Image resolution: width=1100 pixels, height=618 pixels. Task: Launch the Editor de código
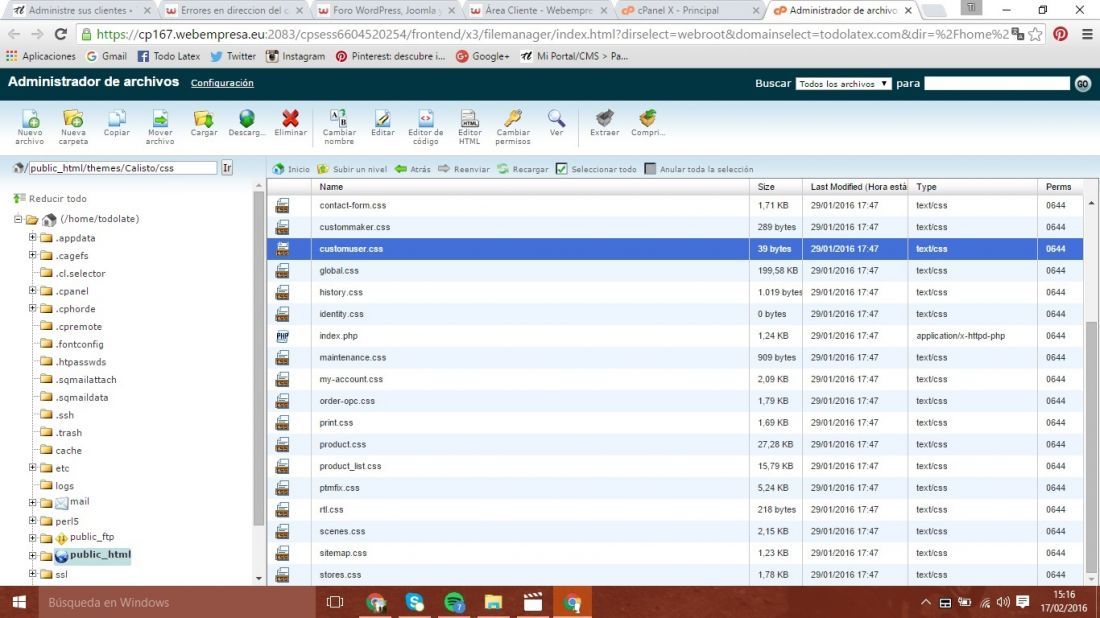(x=426, y=126)
